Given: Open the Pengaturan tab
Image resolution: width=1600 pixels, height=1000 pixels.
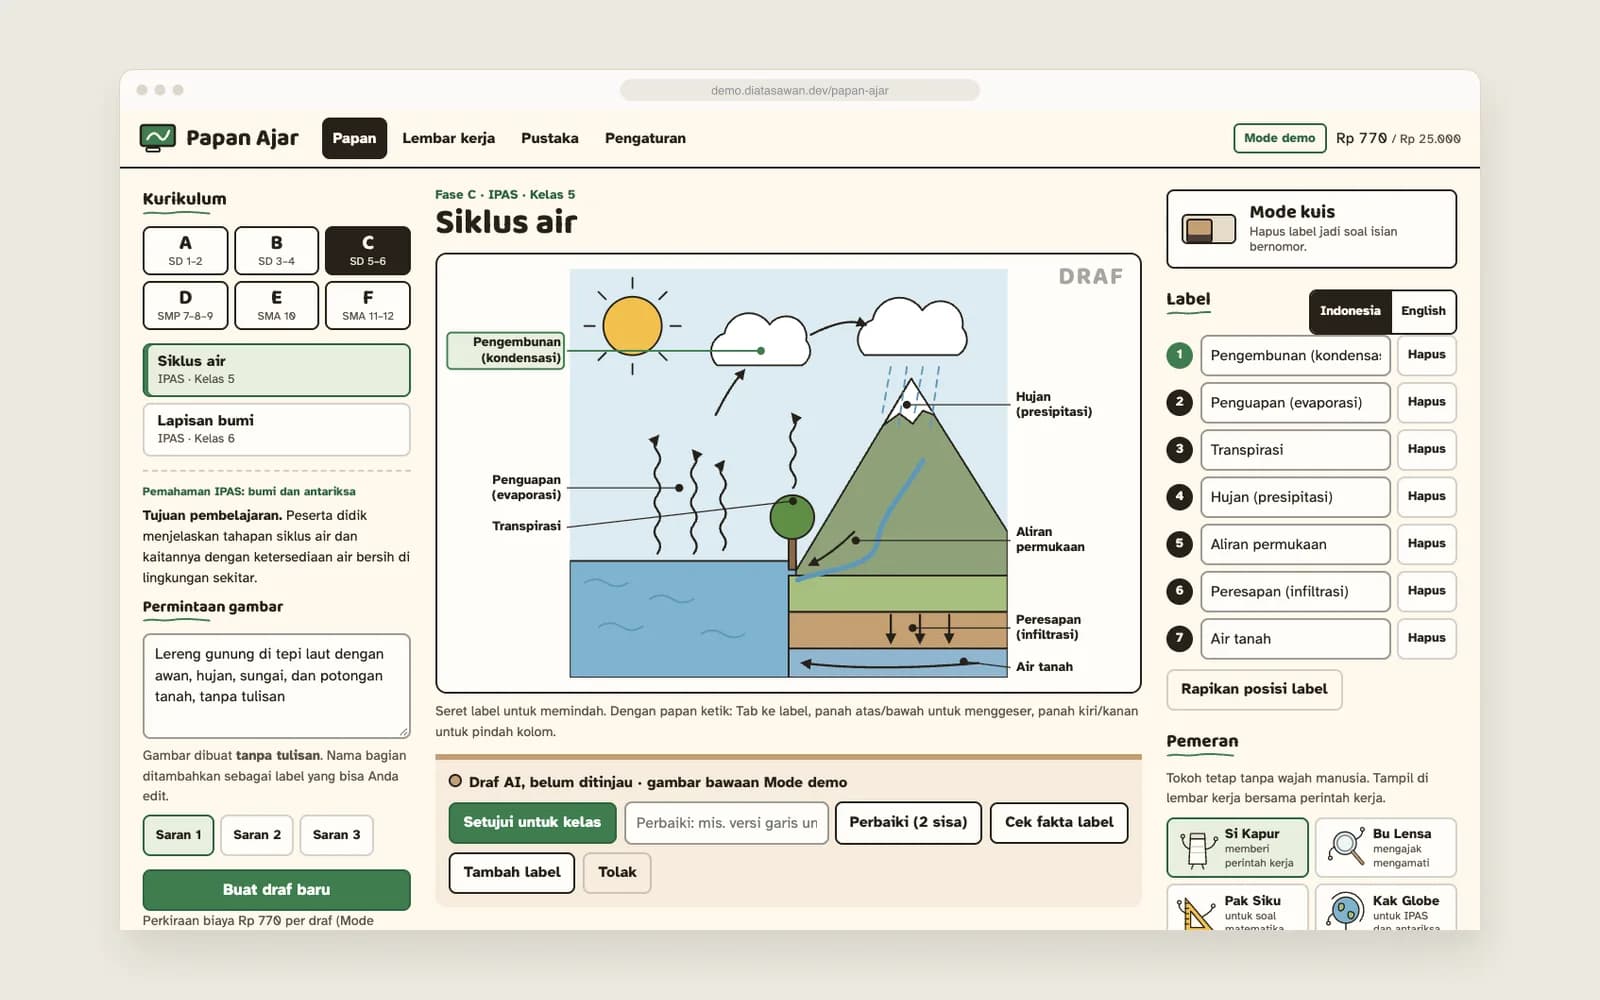Looking at the screenshot, I should pos(645,138).
